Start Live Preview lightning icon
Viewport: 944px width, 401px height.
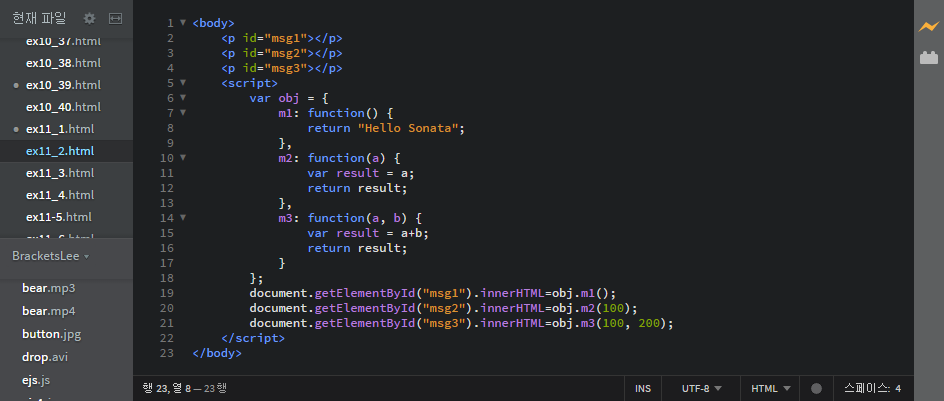click(928, 26)
